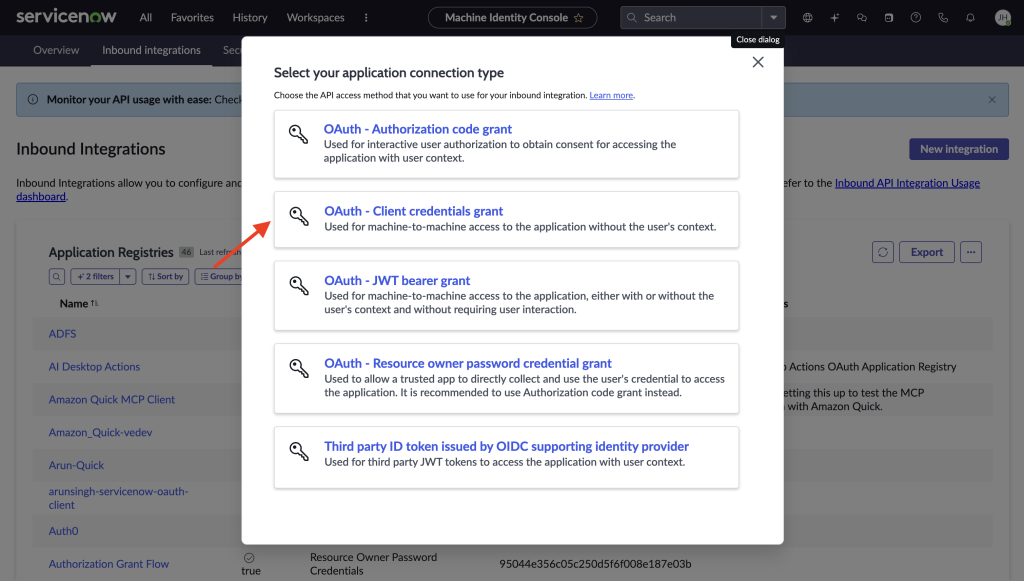Open the JH user avatar menu
The image size is (1024, 581).
(1002, 18)
